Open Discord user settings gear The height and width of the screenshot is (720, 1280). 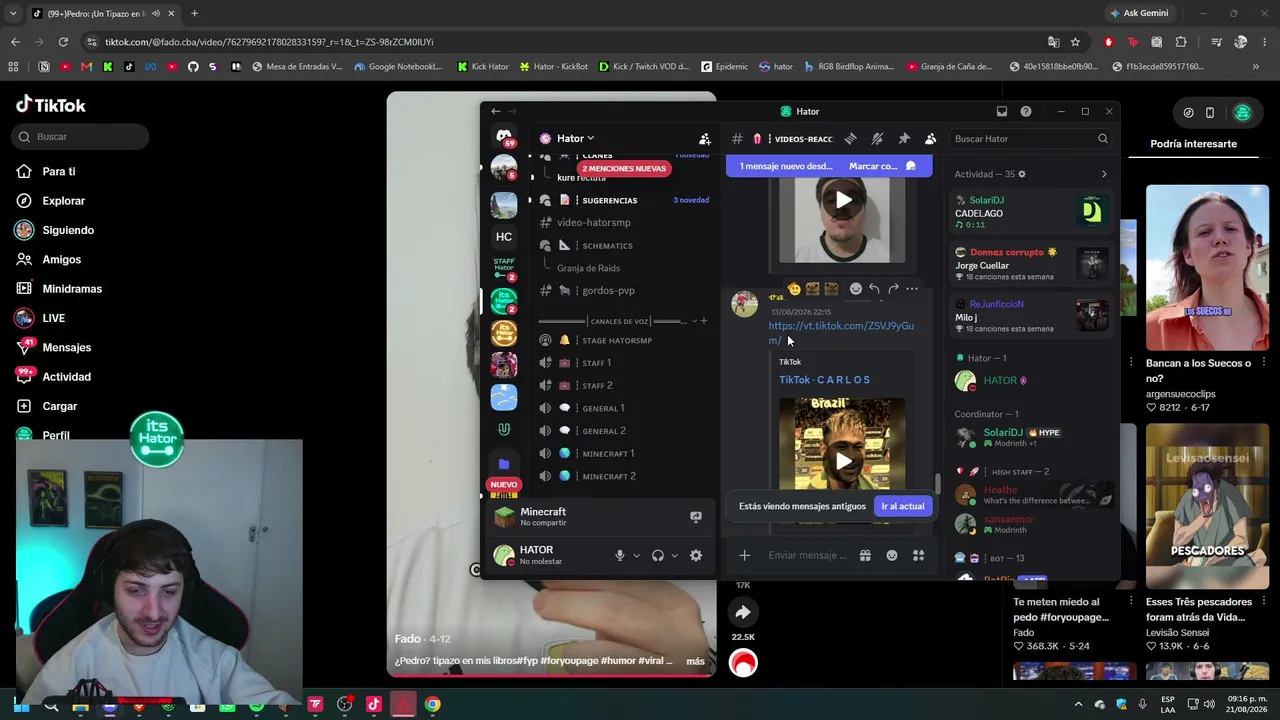pyautogui.click(x=696, y=556)
